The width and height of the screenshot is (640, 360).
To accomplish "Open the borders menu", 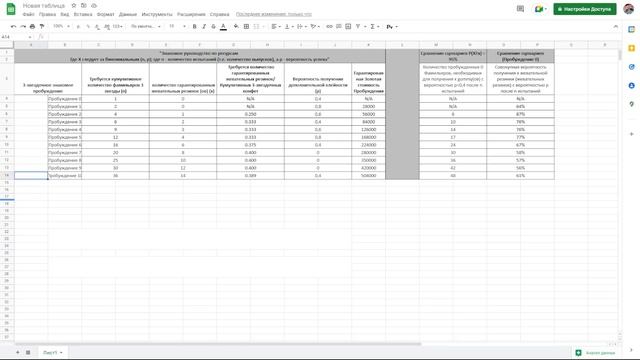I will 246,27.
